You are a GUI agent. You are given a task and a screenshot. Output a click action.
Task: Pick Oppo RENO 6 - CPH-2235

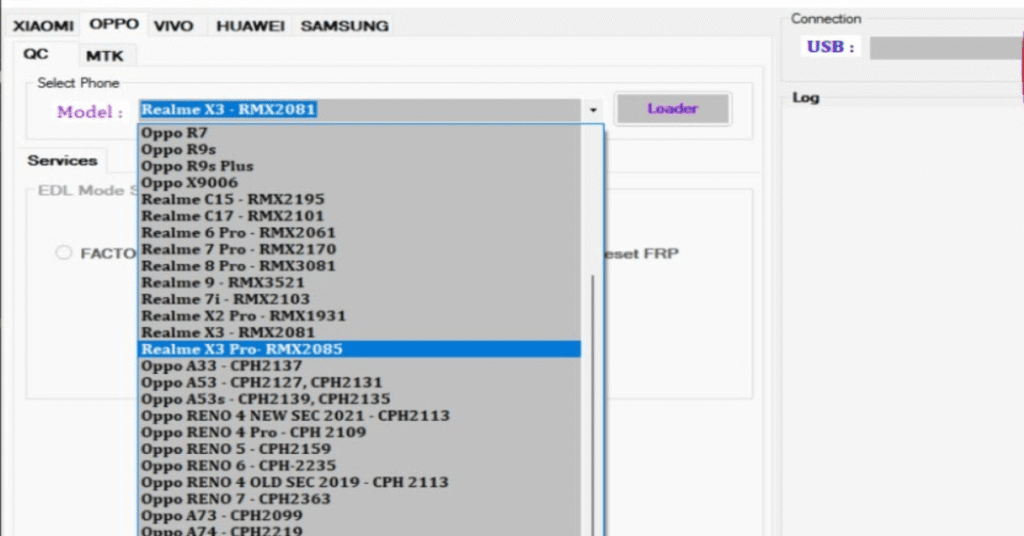[x=360, y=465]
